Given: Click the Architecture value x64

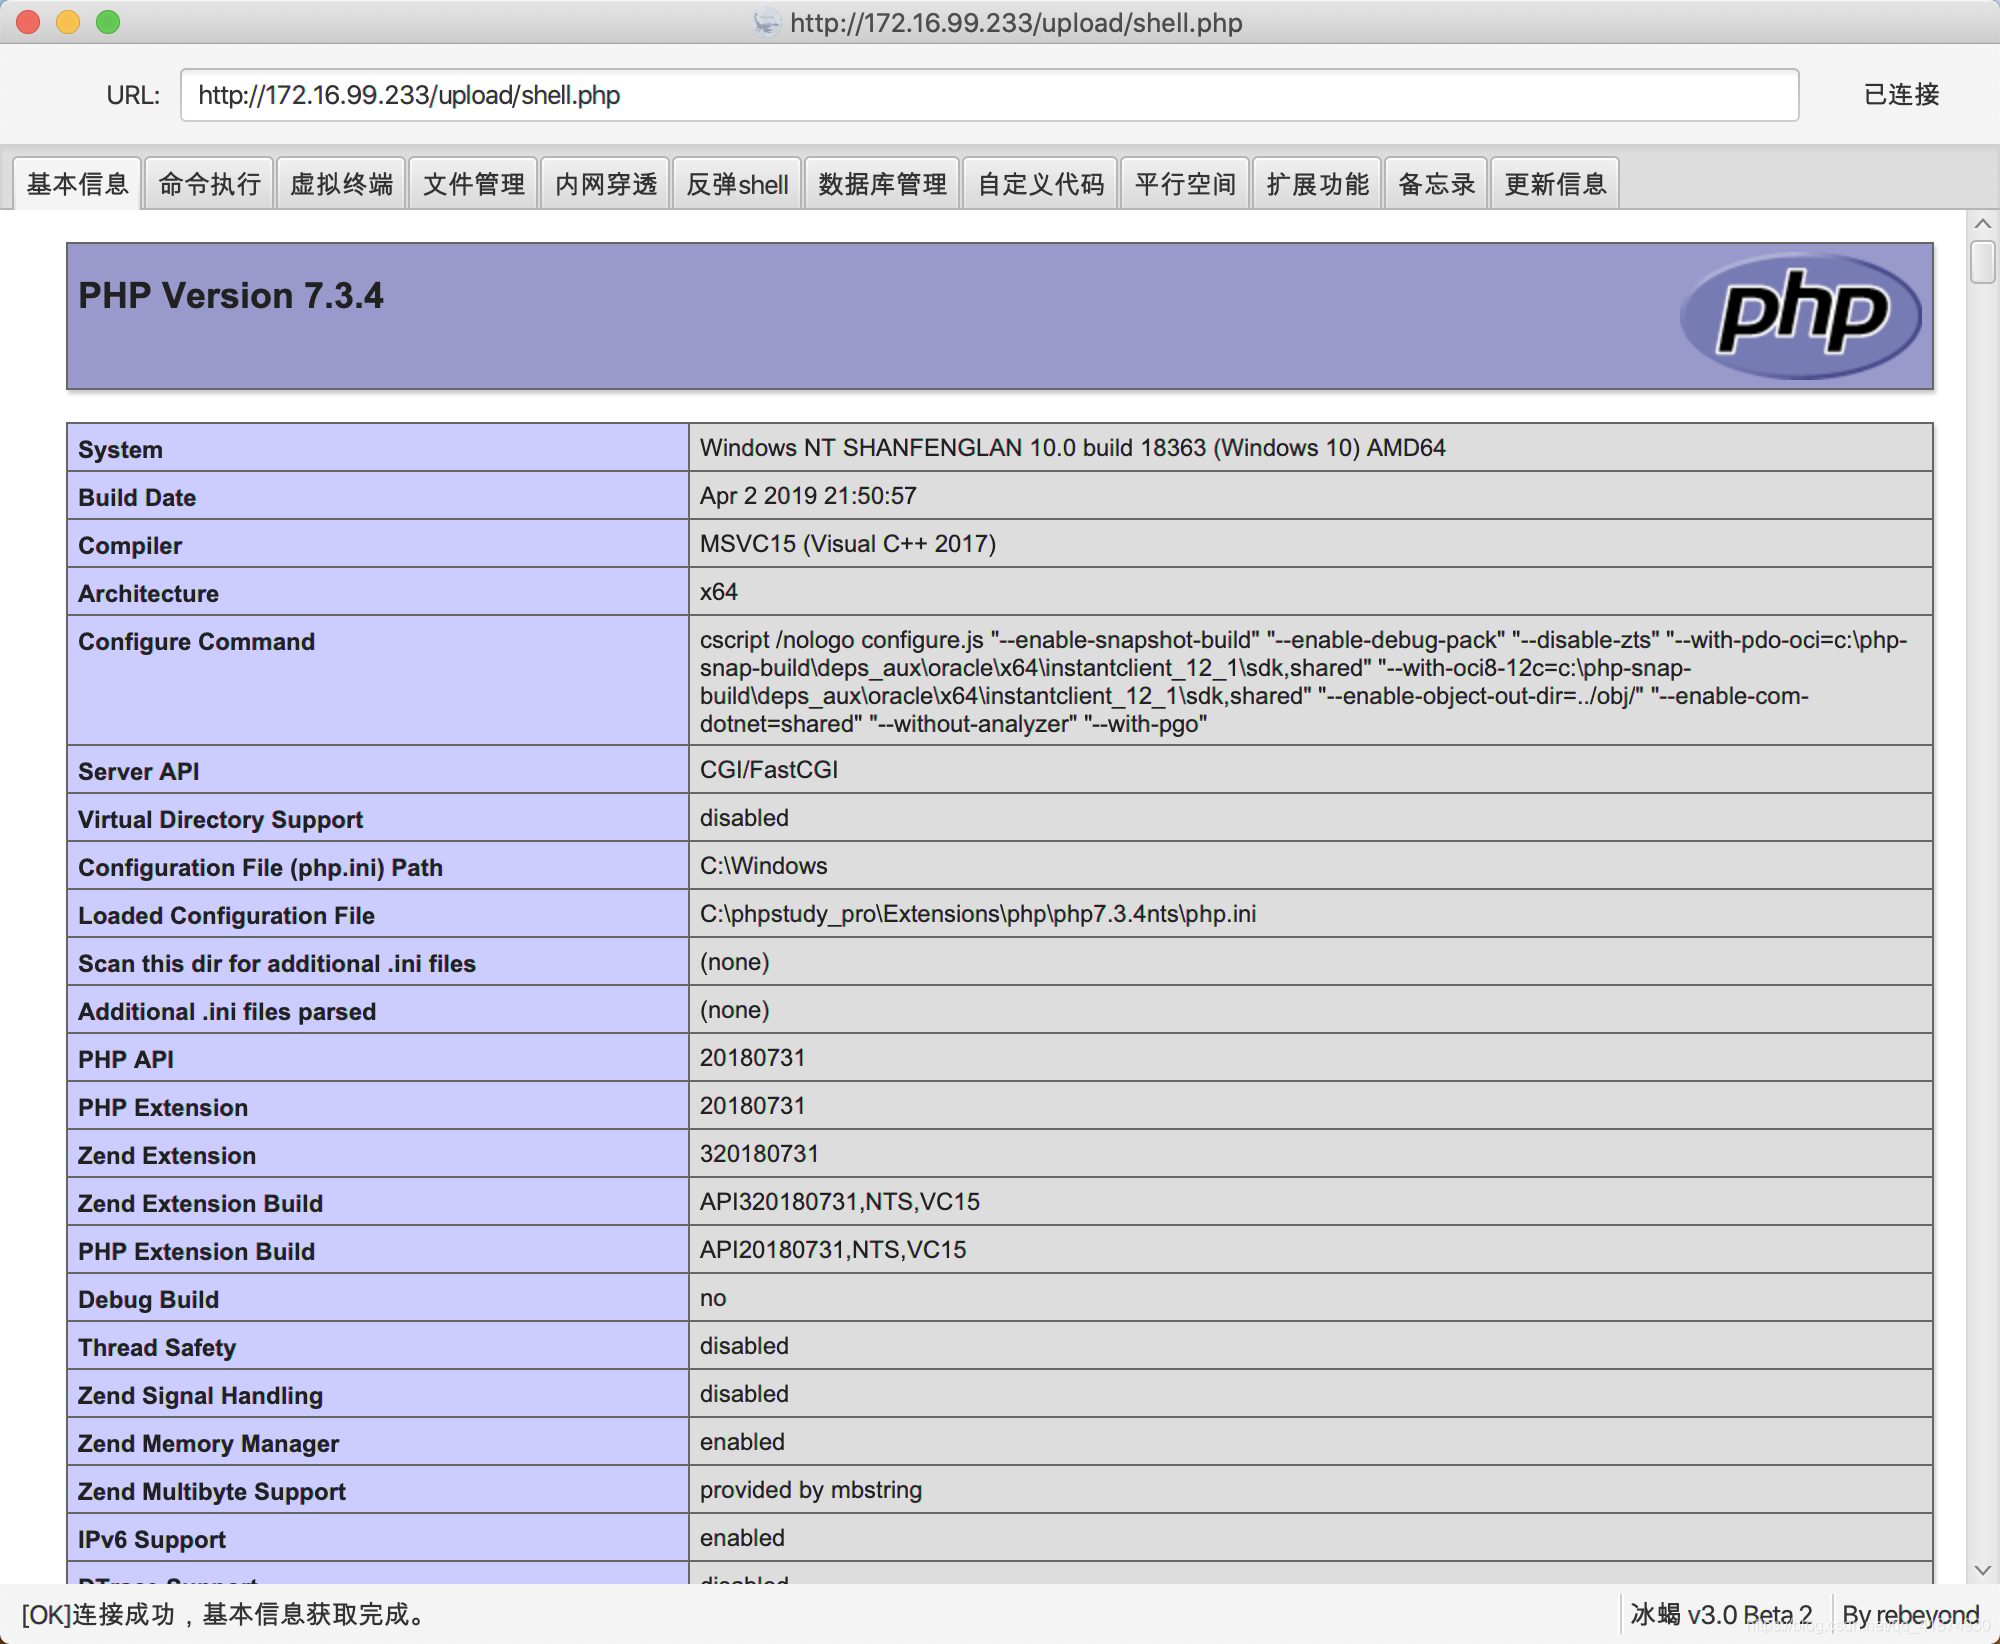Looking at the screenshot, I should click(x=719, y=592).
